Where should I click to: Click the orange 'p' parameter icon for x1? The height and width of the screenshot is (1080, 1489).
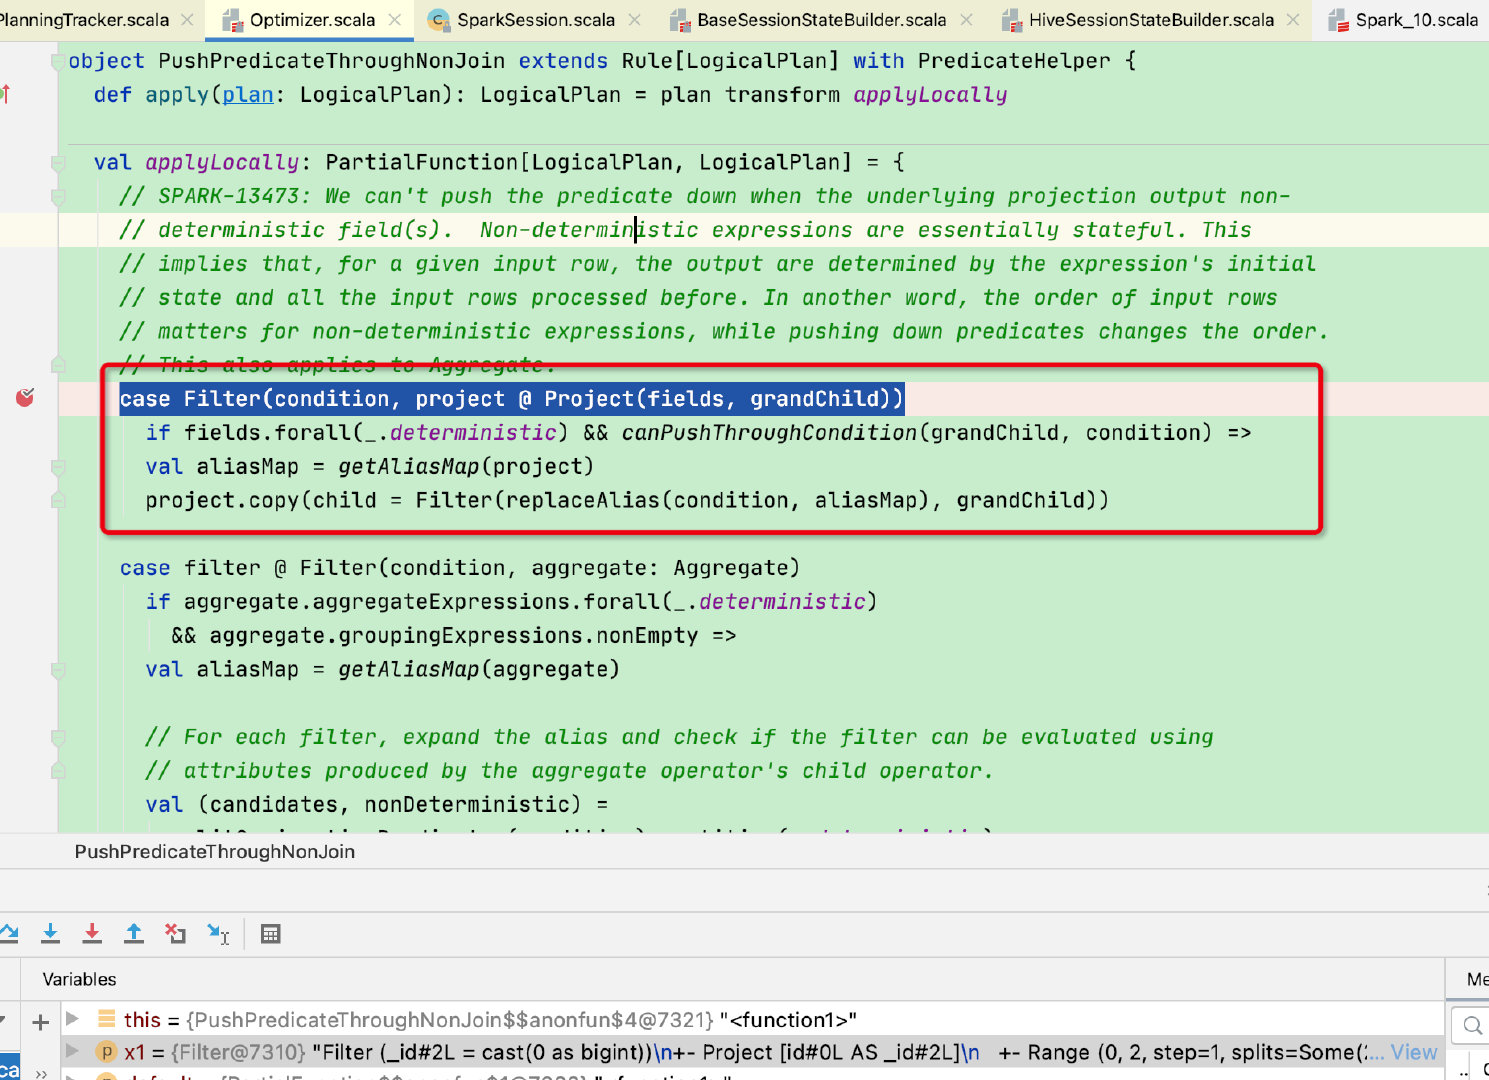(106, 1052)
